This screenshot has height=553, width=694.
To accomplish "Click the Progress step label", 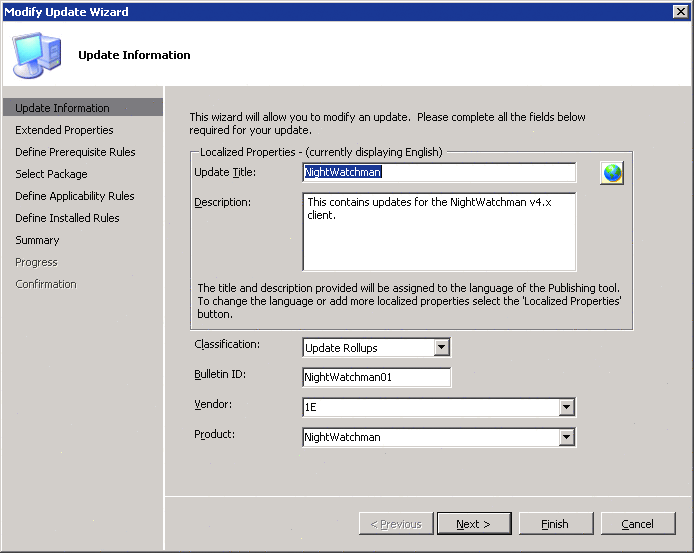I will (x=36, y=262).
